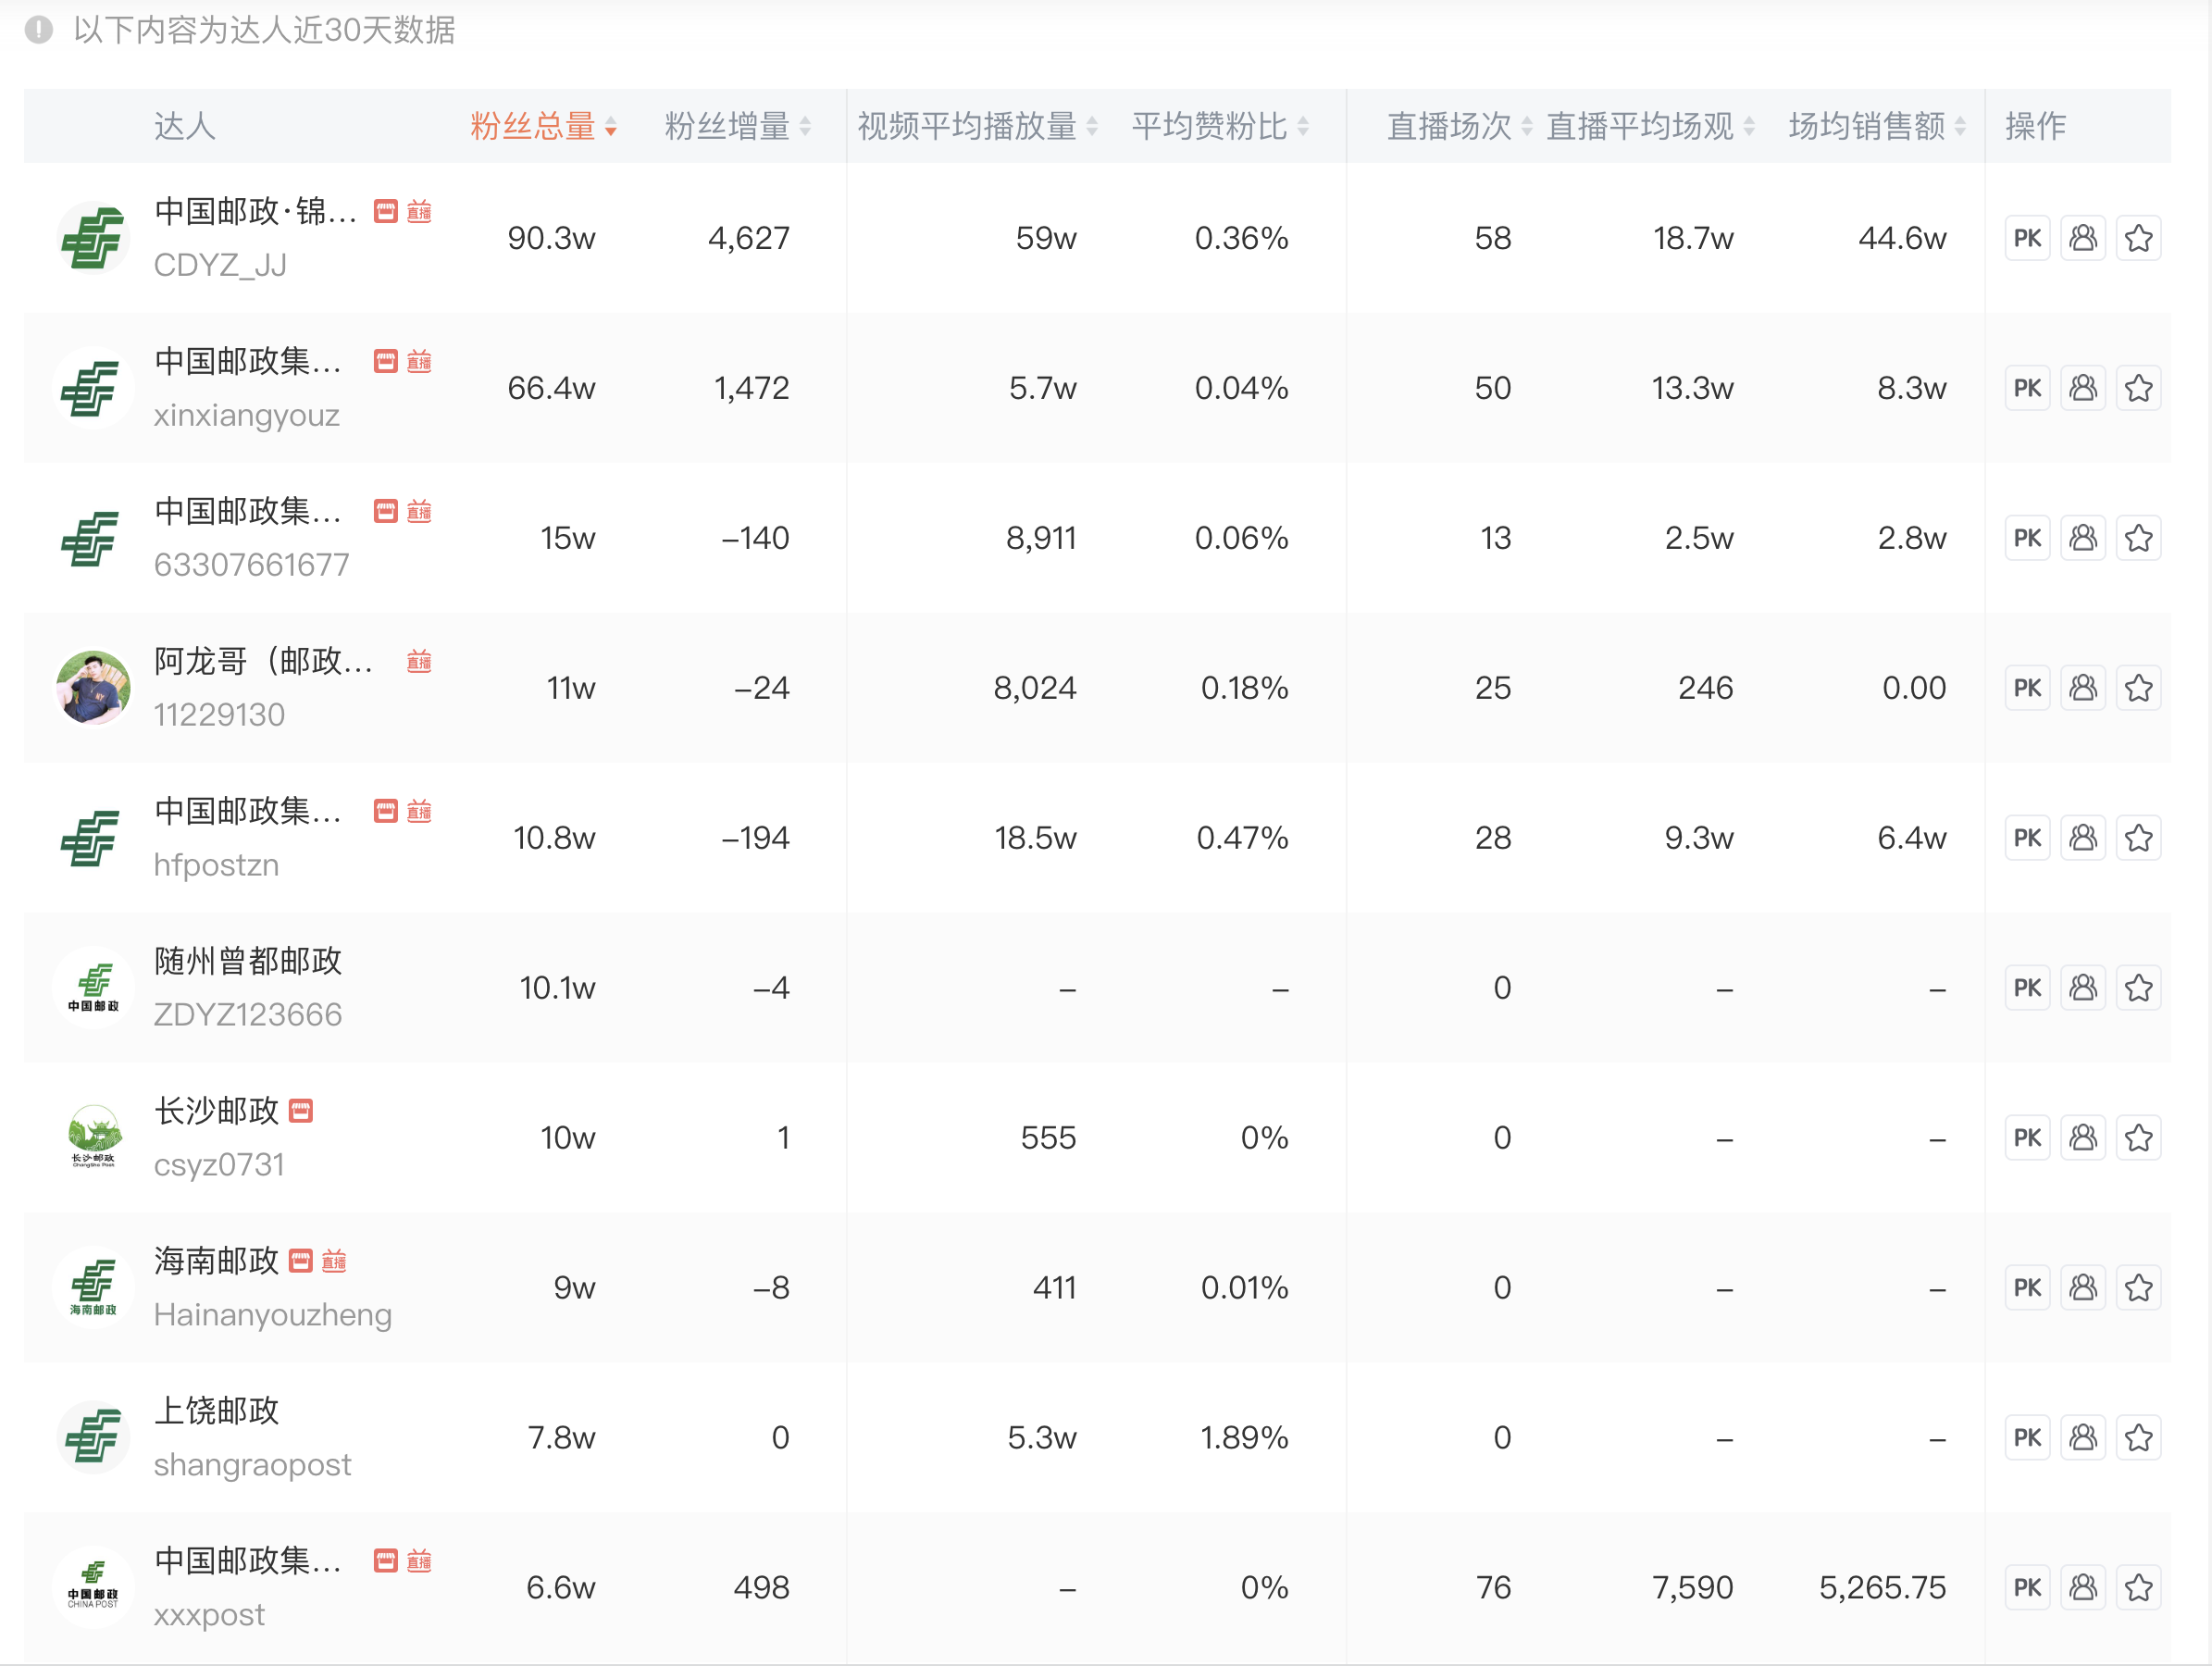Click the live-stream badge beside 海南邮政

point(334,1261)
